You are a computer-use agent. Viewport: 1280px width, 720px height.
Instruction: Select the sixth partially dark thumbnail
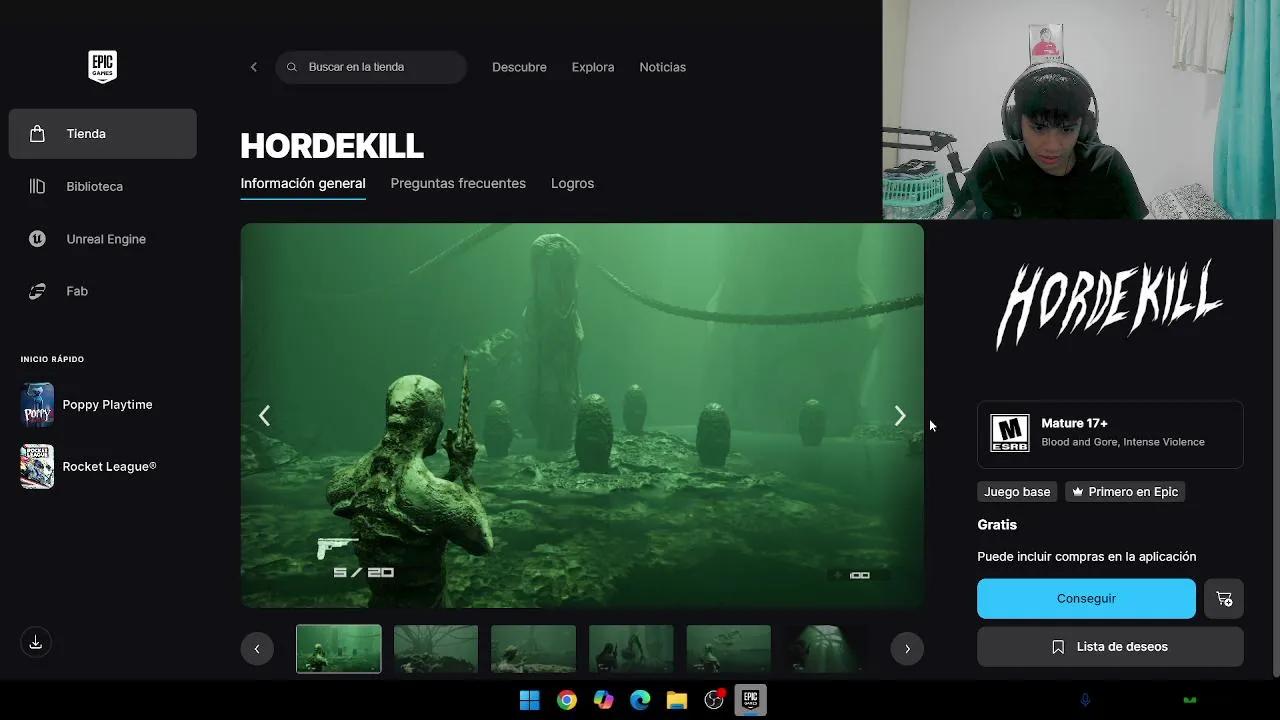click(825, 649)
